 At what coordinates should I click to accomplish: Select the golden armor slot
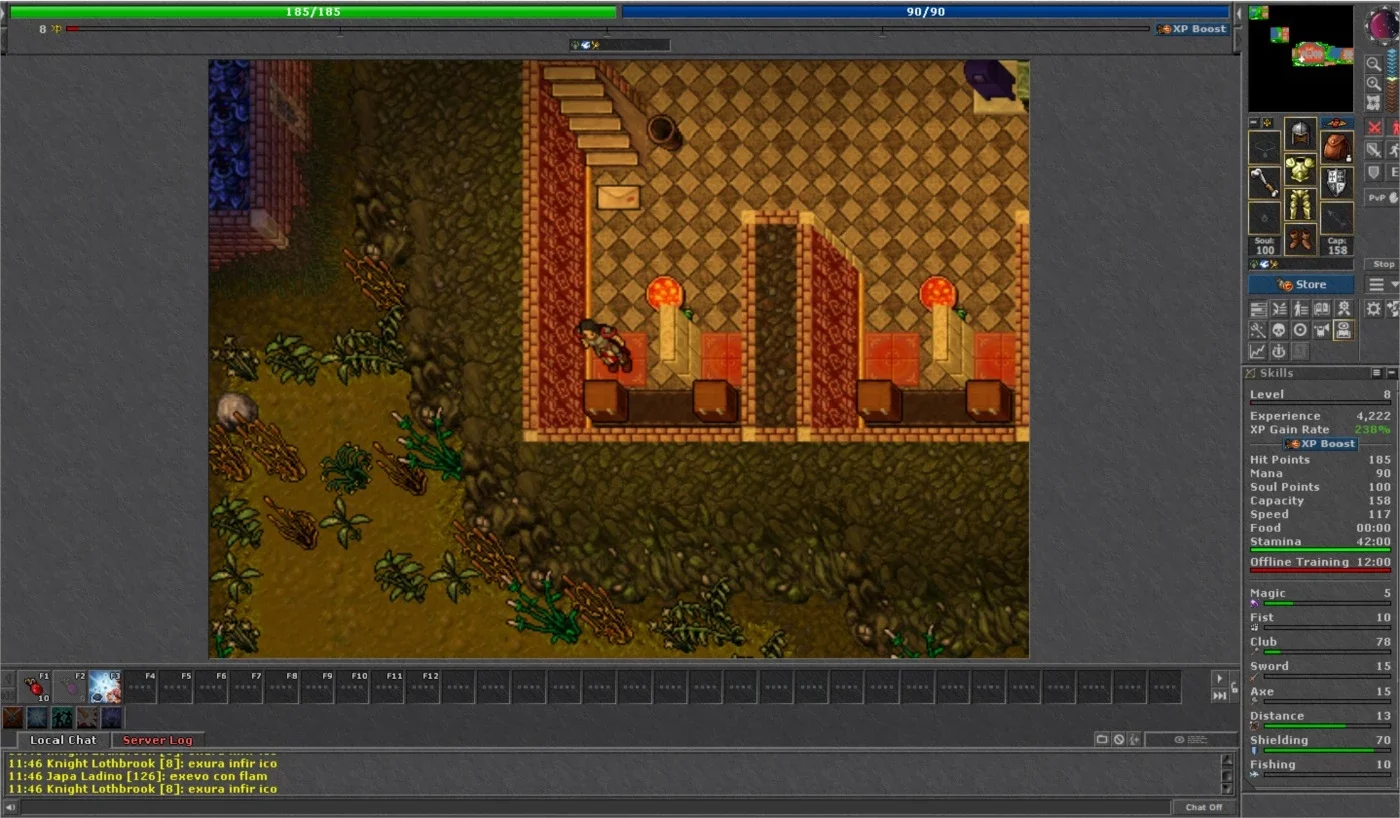coord(1300,170)
